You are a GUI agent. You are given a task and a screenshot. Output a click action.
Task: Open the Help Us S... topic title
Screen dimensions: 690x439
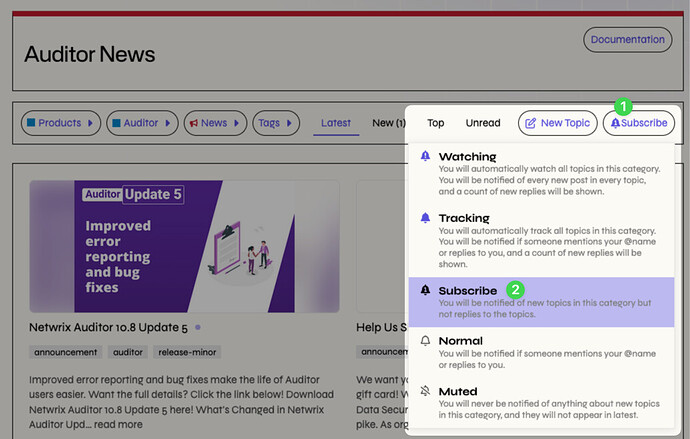[381, 327]
